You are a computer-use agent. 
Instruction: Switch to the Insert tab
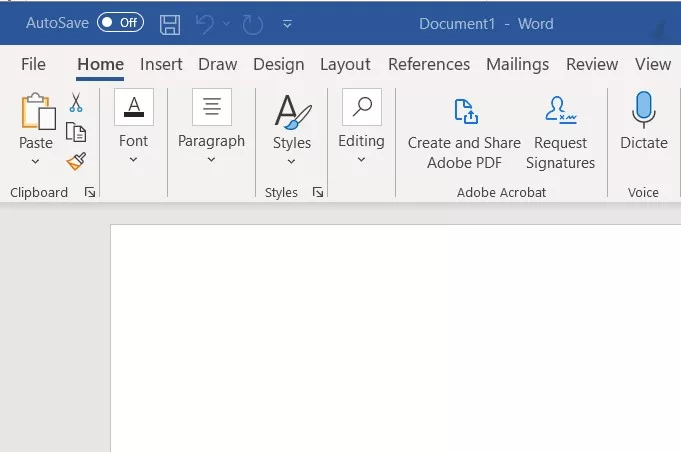point(161,64)
